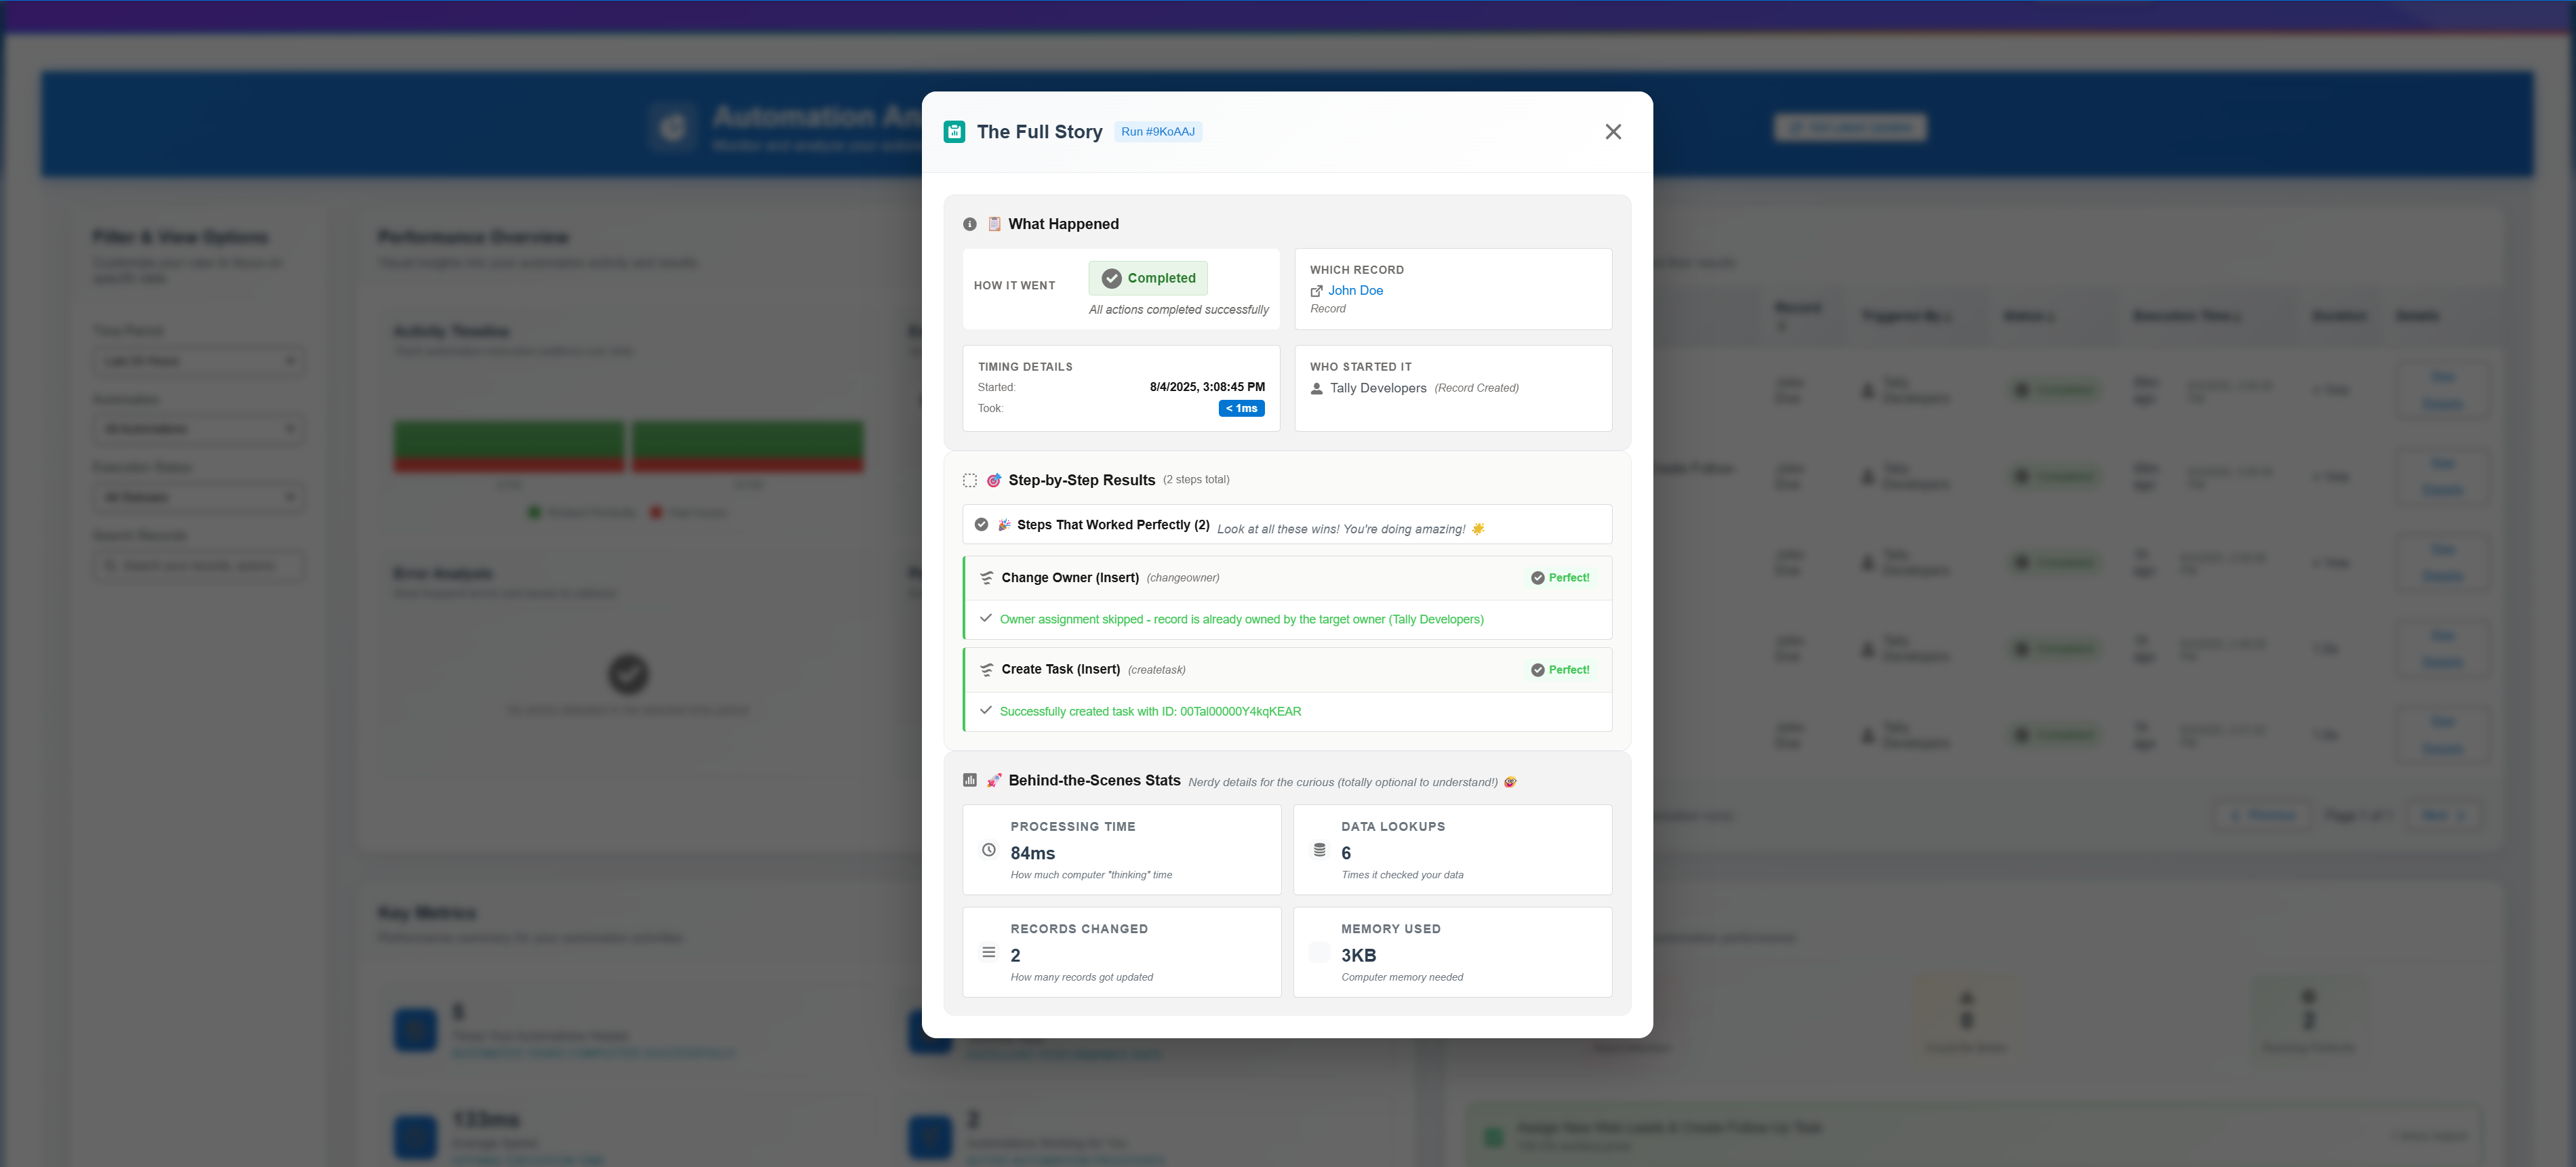Click the John Doe record link
Screen dimensions: 2576x1167
click(x=1355, y=291)
